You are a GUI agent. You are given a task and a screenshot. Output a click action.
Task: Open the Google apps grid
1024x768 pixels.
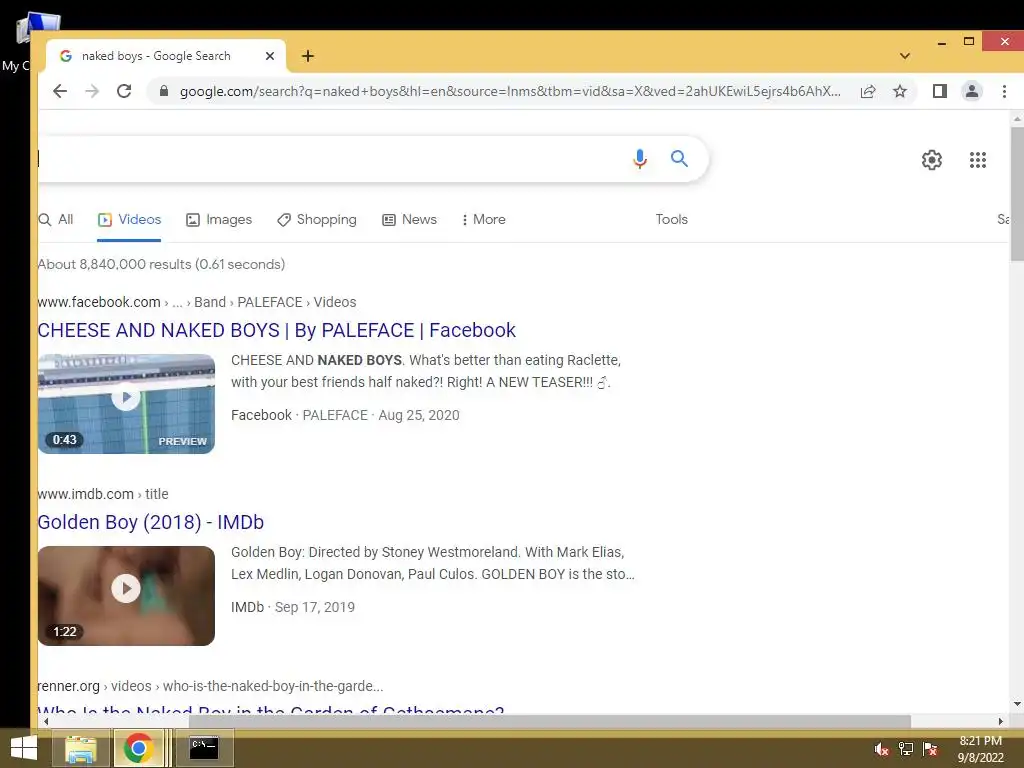pyautogui.click(x=978, y=160)
